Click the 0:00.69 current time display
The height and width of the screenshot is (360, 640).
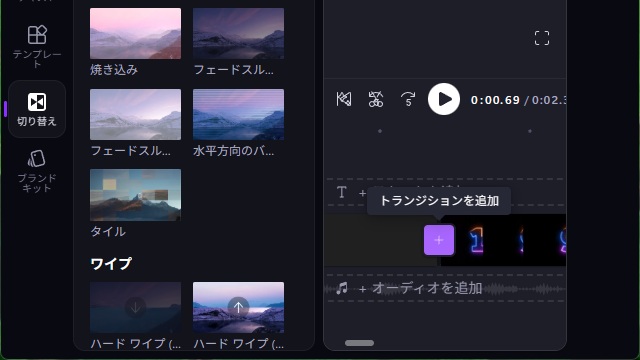click(495, 100)
